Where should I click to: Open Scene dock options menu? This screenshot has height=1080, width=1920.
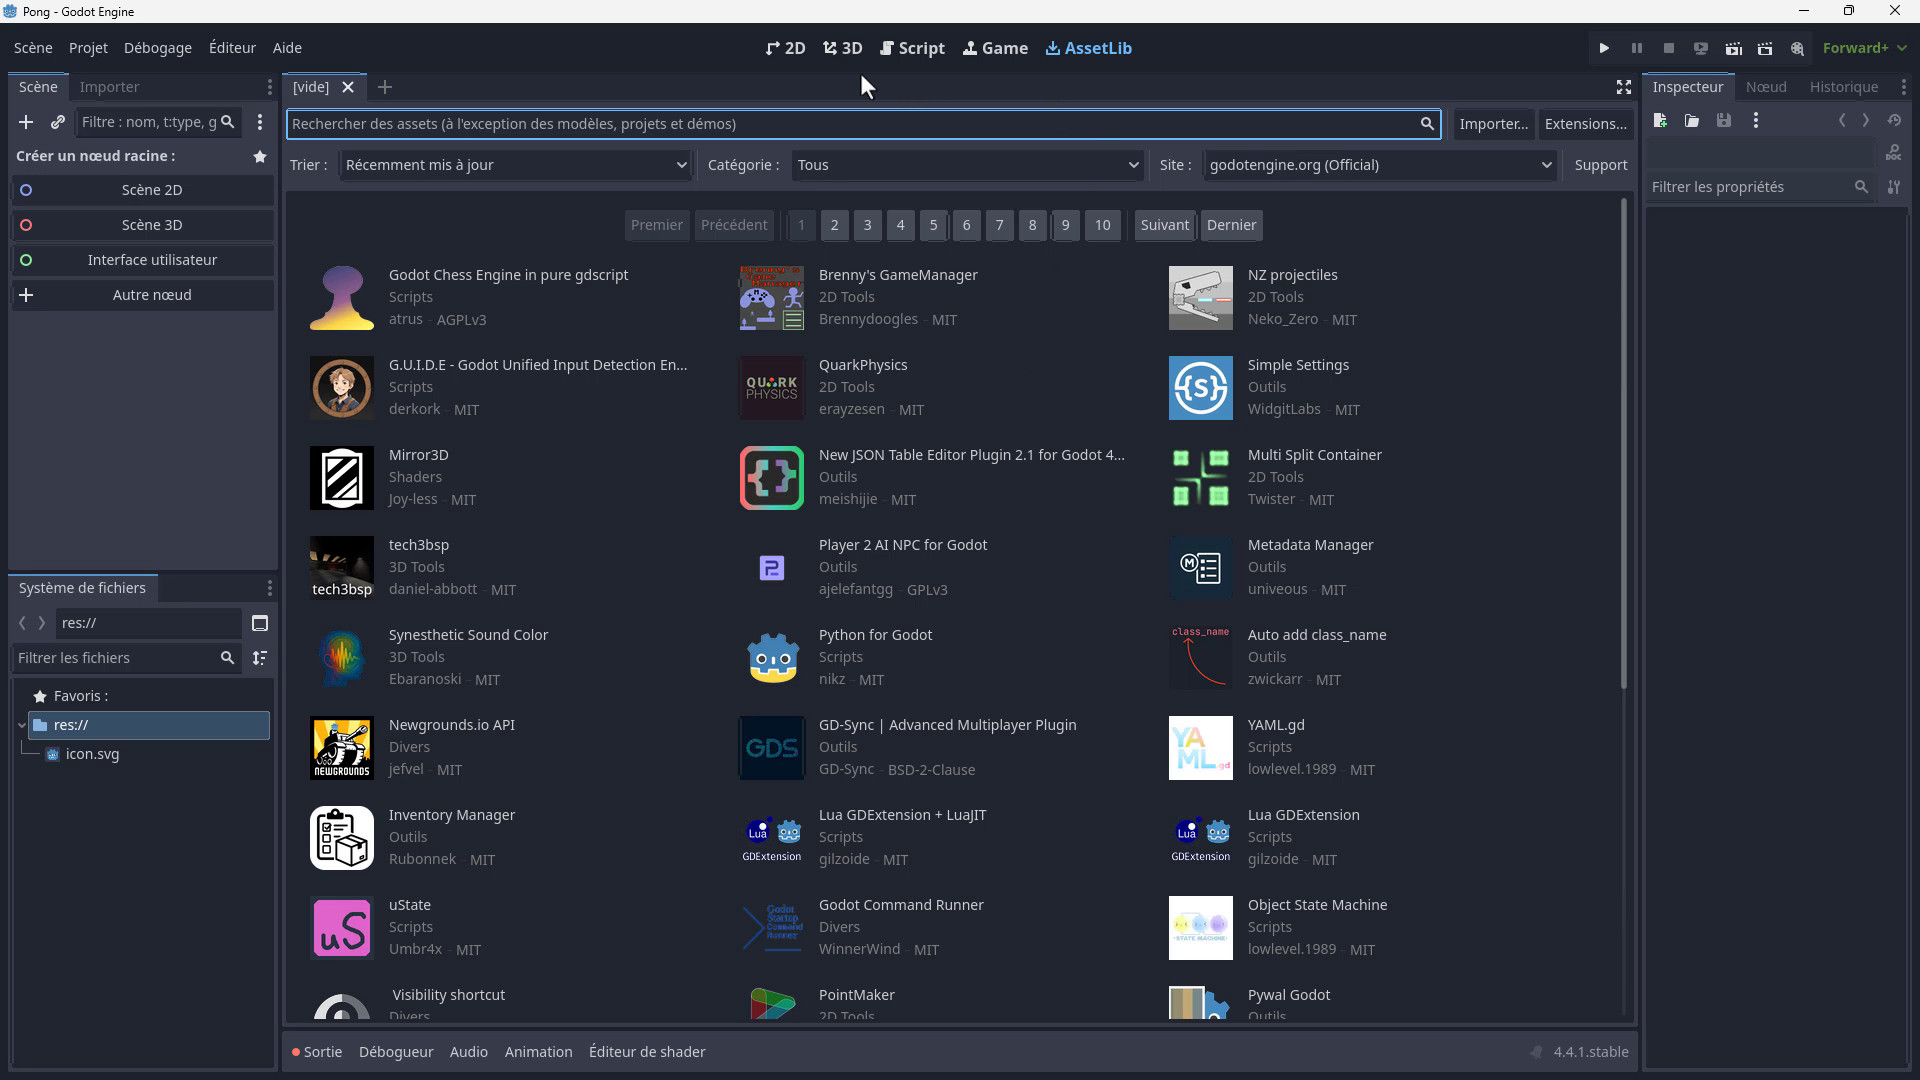coord(269,87)
